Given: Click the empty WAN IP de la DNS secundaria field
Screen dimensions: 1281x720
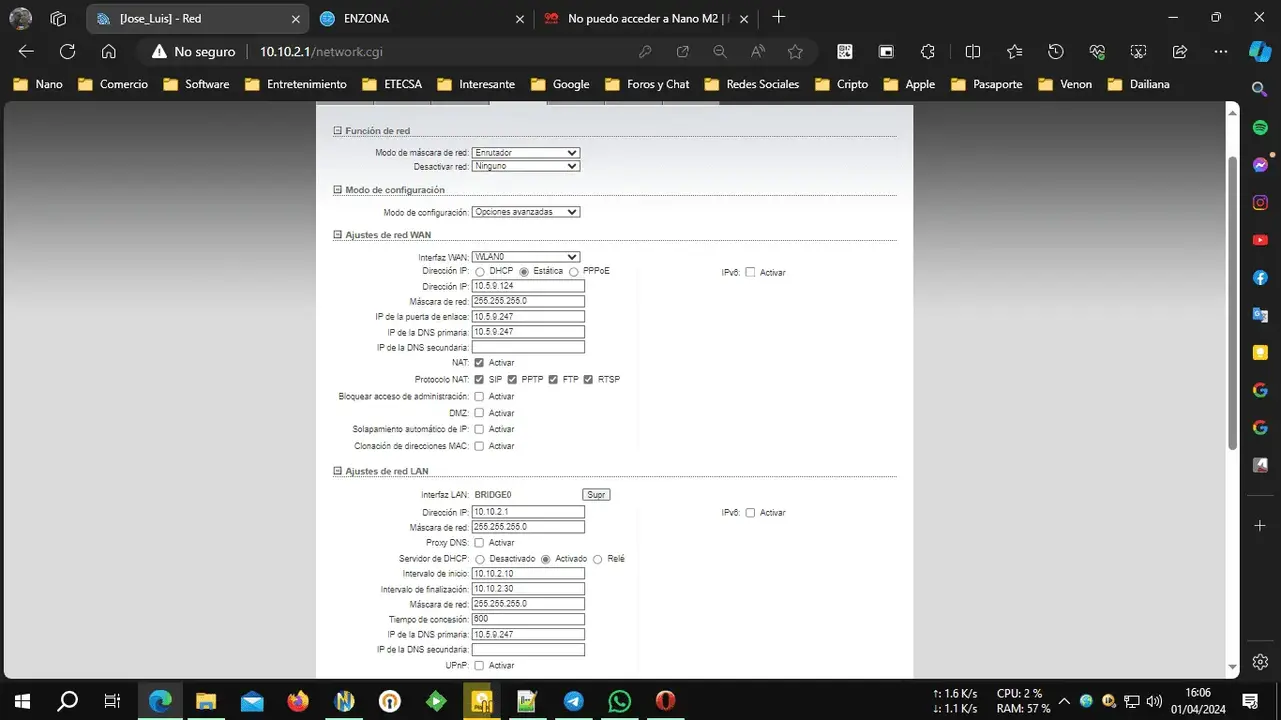Looking at the screenshot, I should [x=528, y=347].
